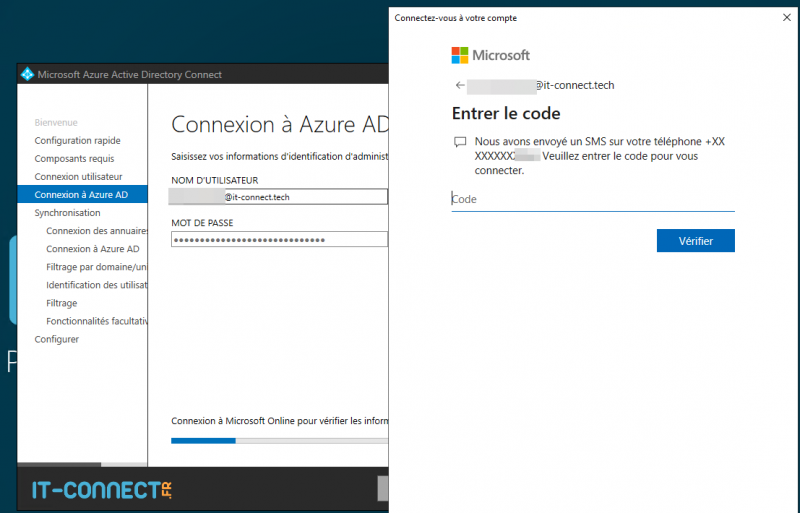Screen dimensions: 800x513
Task: Click the back arrow beside the account email
Action: pos(459,85)
